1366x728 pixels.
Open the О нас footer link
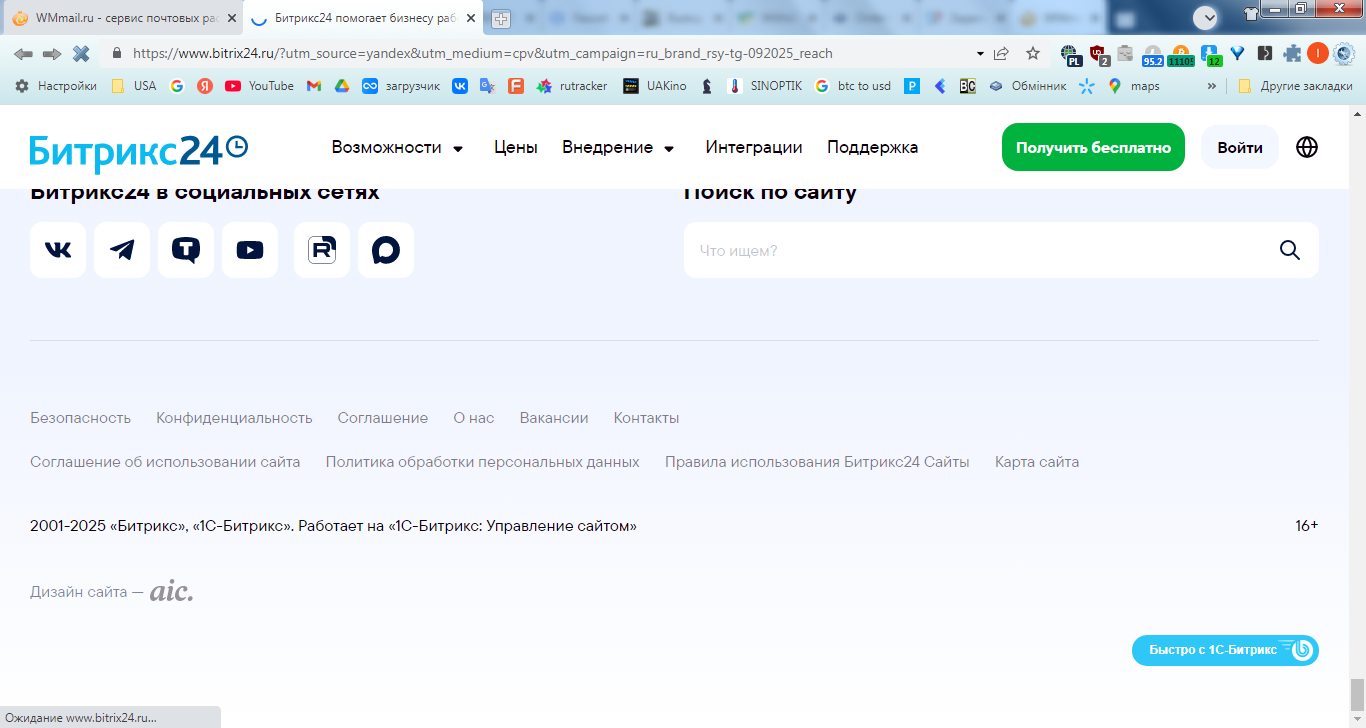474,418
